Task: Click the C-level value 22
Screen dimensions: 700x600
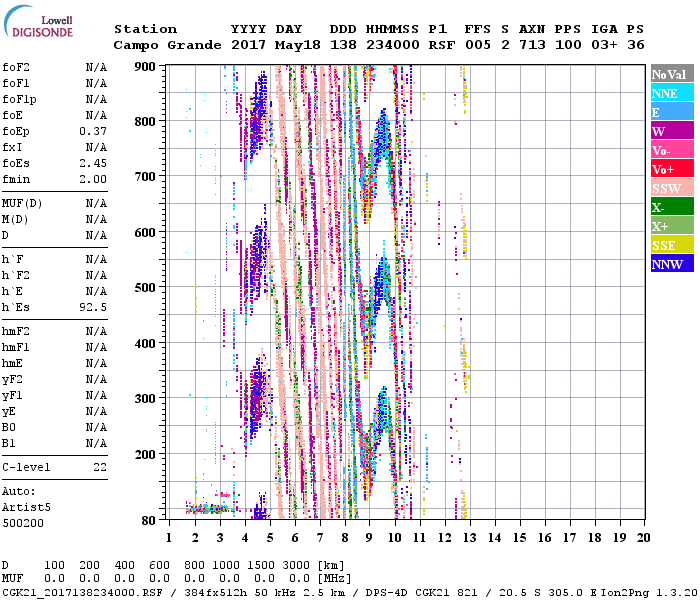Action: (100, 467)
